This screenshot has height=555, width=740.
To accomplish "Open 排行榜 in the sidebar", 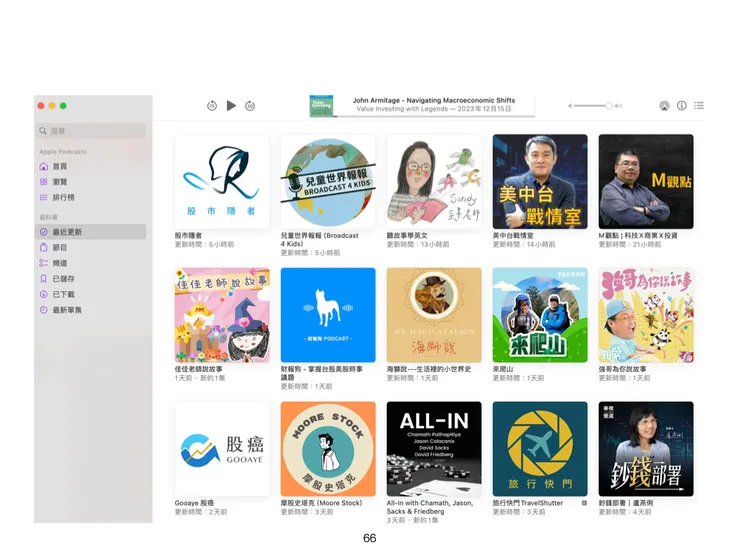I will pyautogui.click(x=91, y=197).
